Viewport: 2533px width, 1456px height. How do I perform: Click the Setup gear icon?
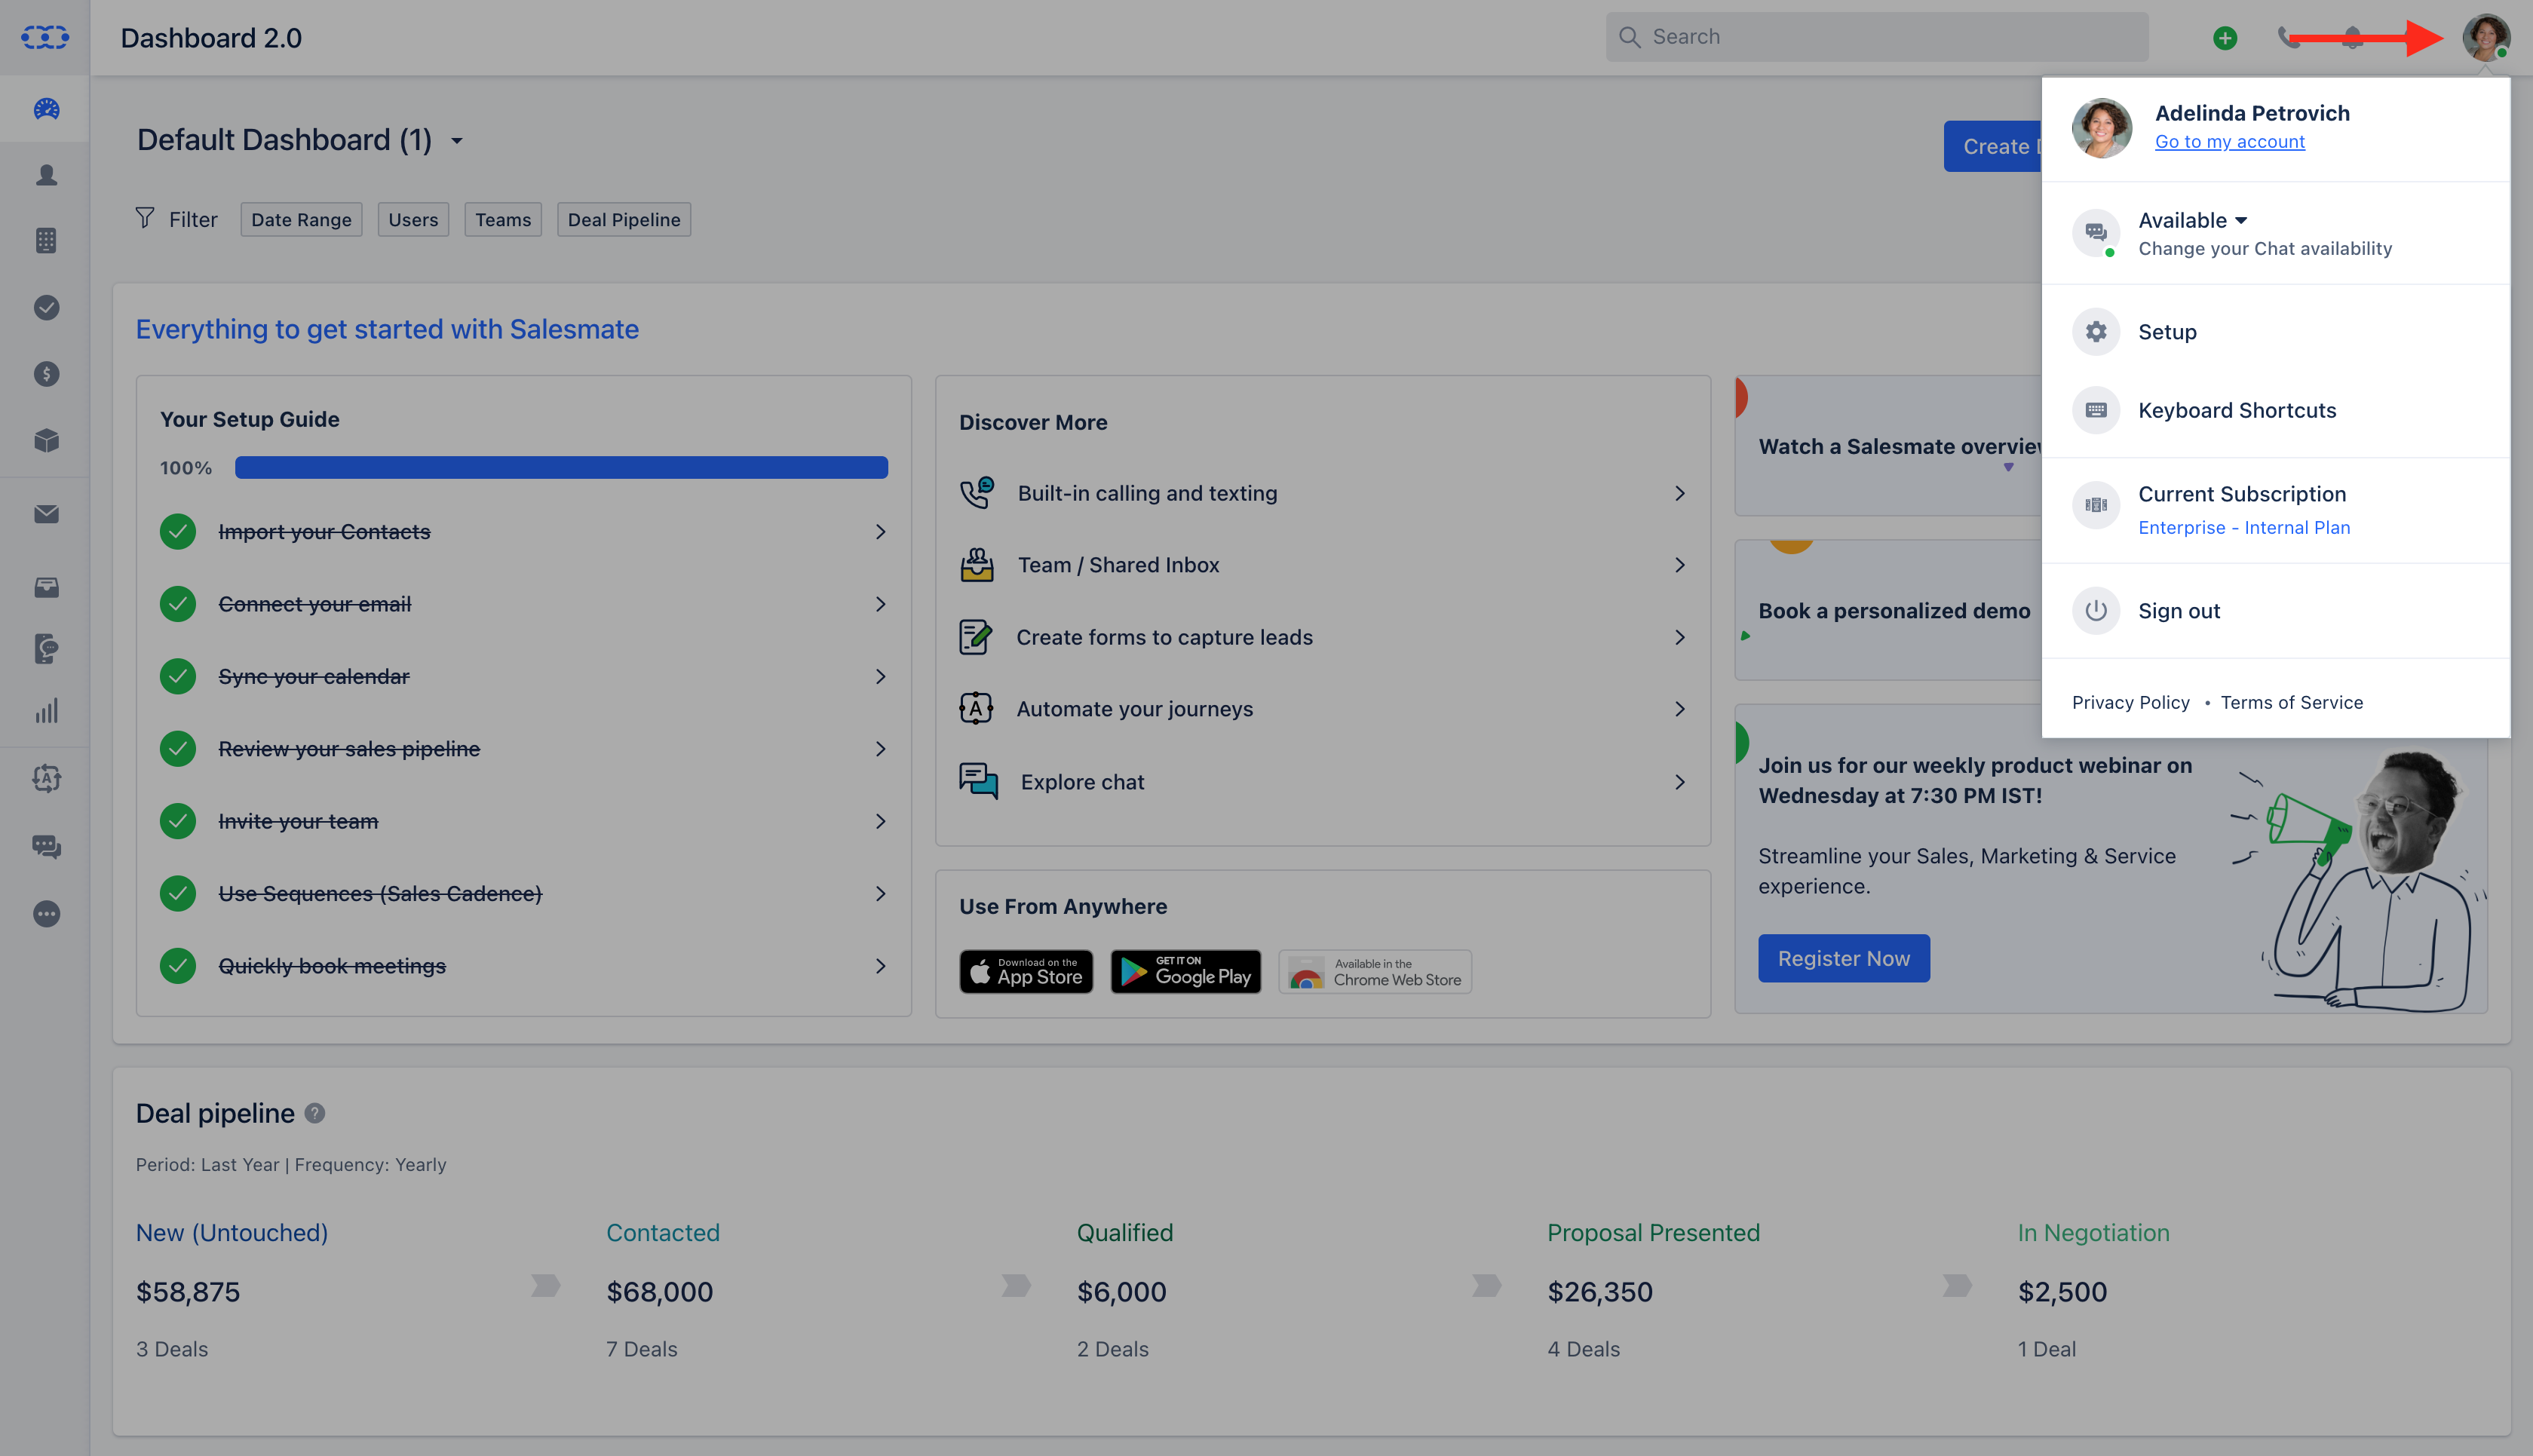[2096, 332]
